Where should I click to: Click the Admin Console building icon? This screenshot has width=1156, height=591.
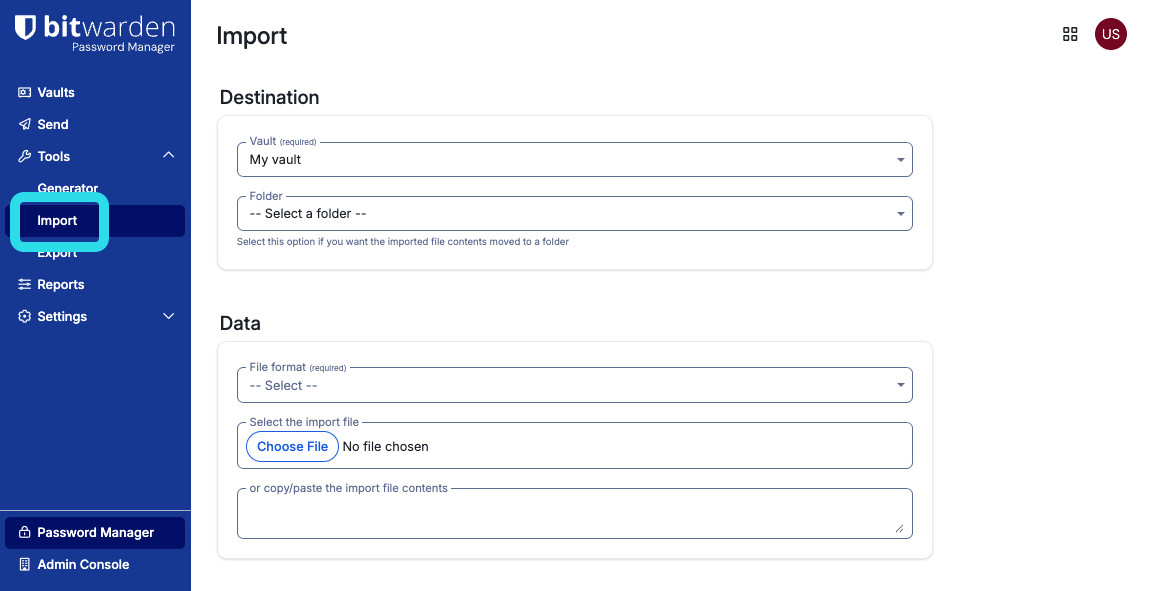tap(25, 564)
